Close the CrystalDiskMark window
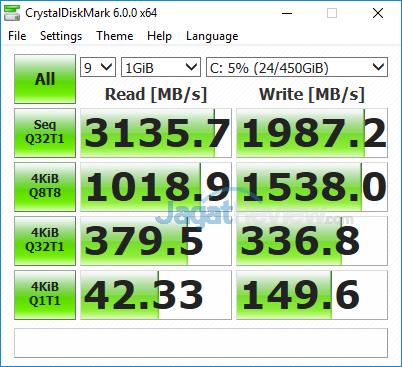 point(378,13)
